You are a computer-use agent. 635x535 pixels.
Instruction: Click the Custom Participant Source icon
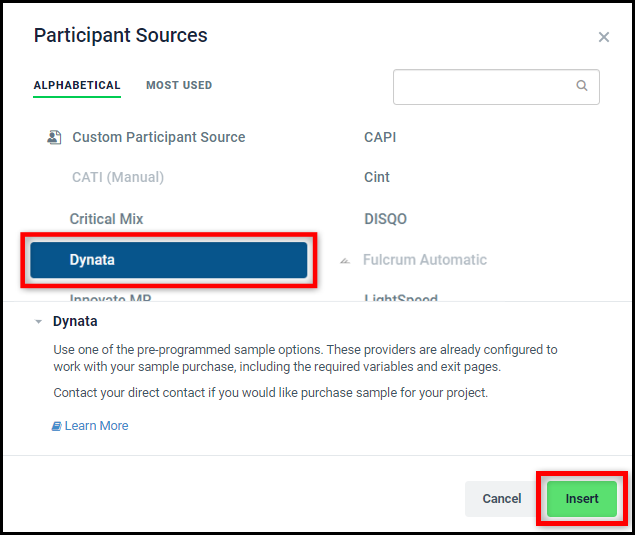pyautogui.click(x=54, y=137)
